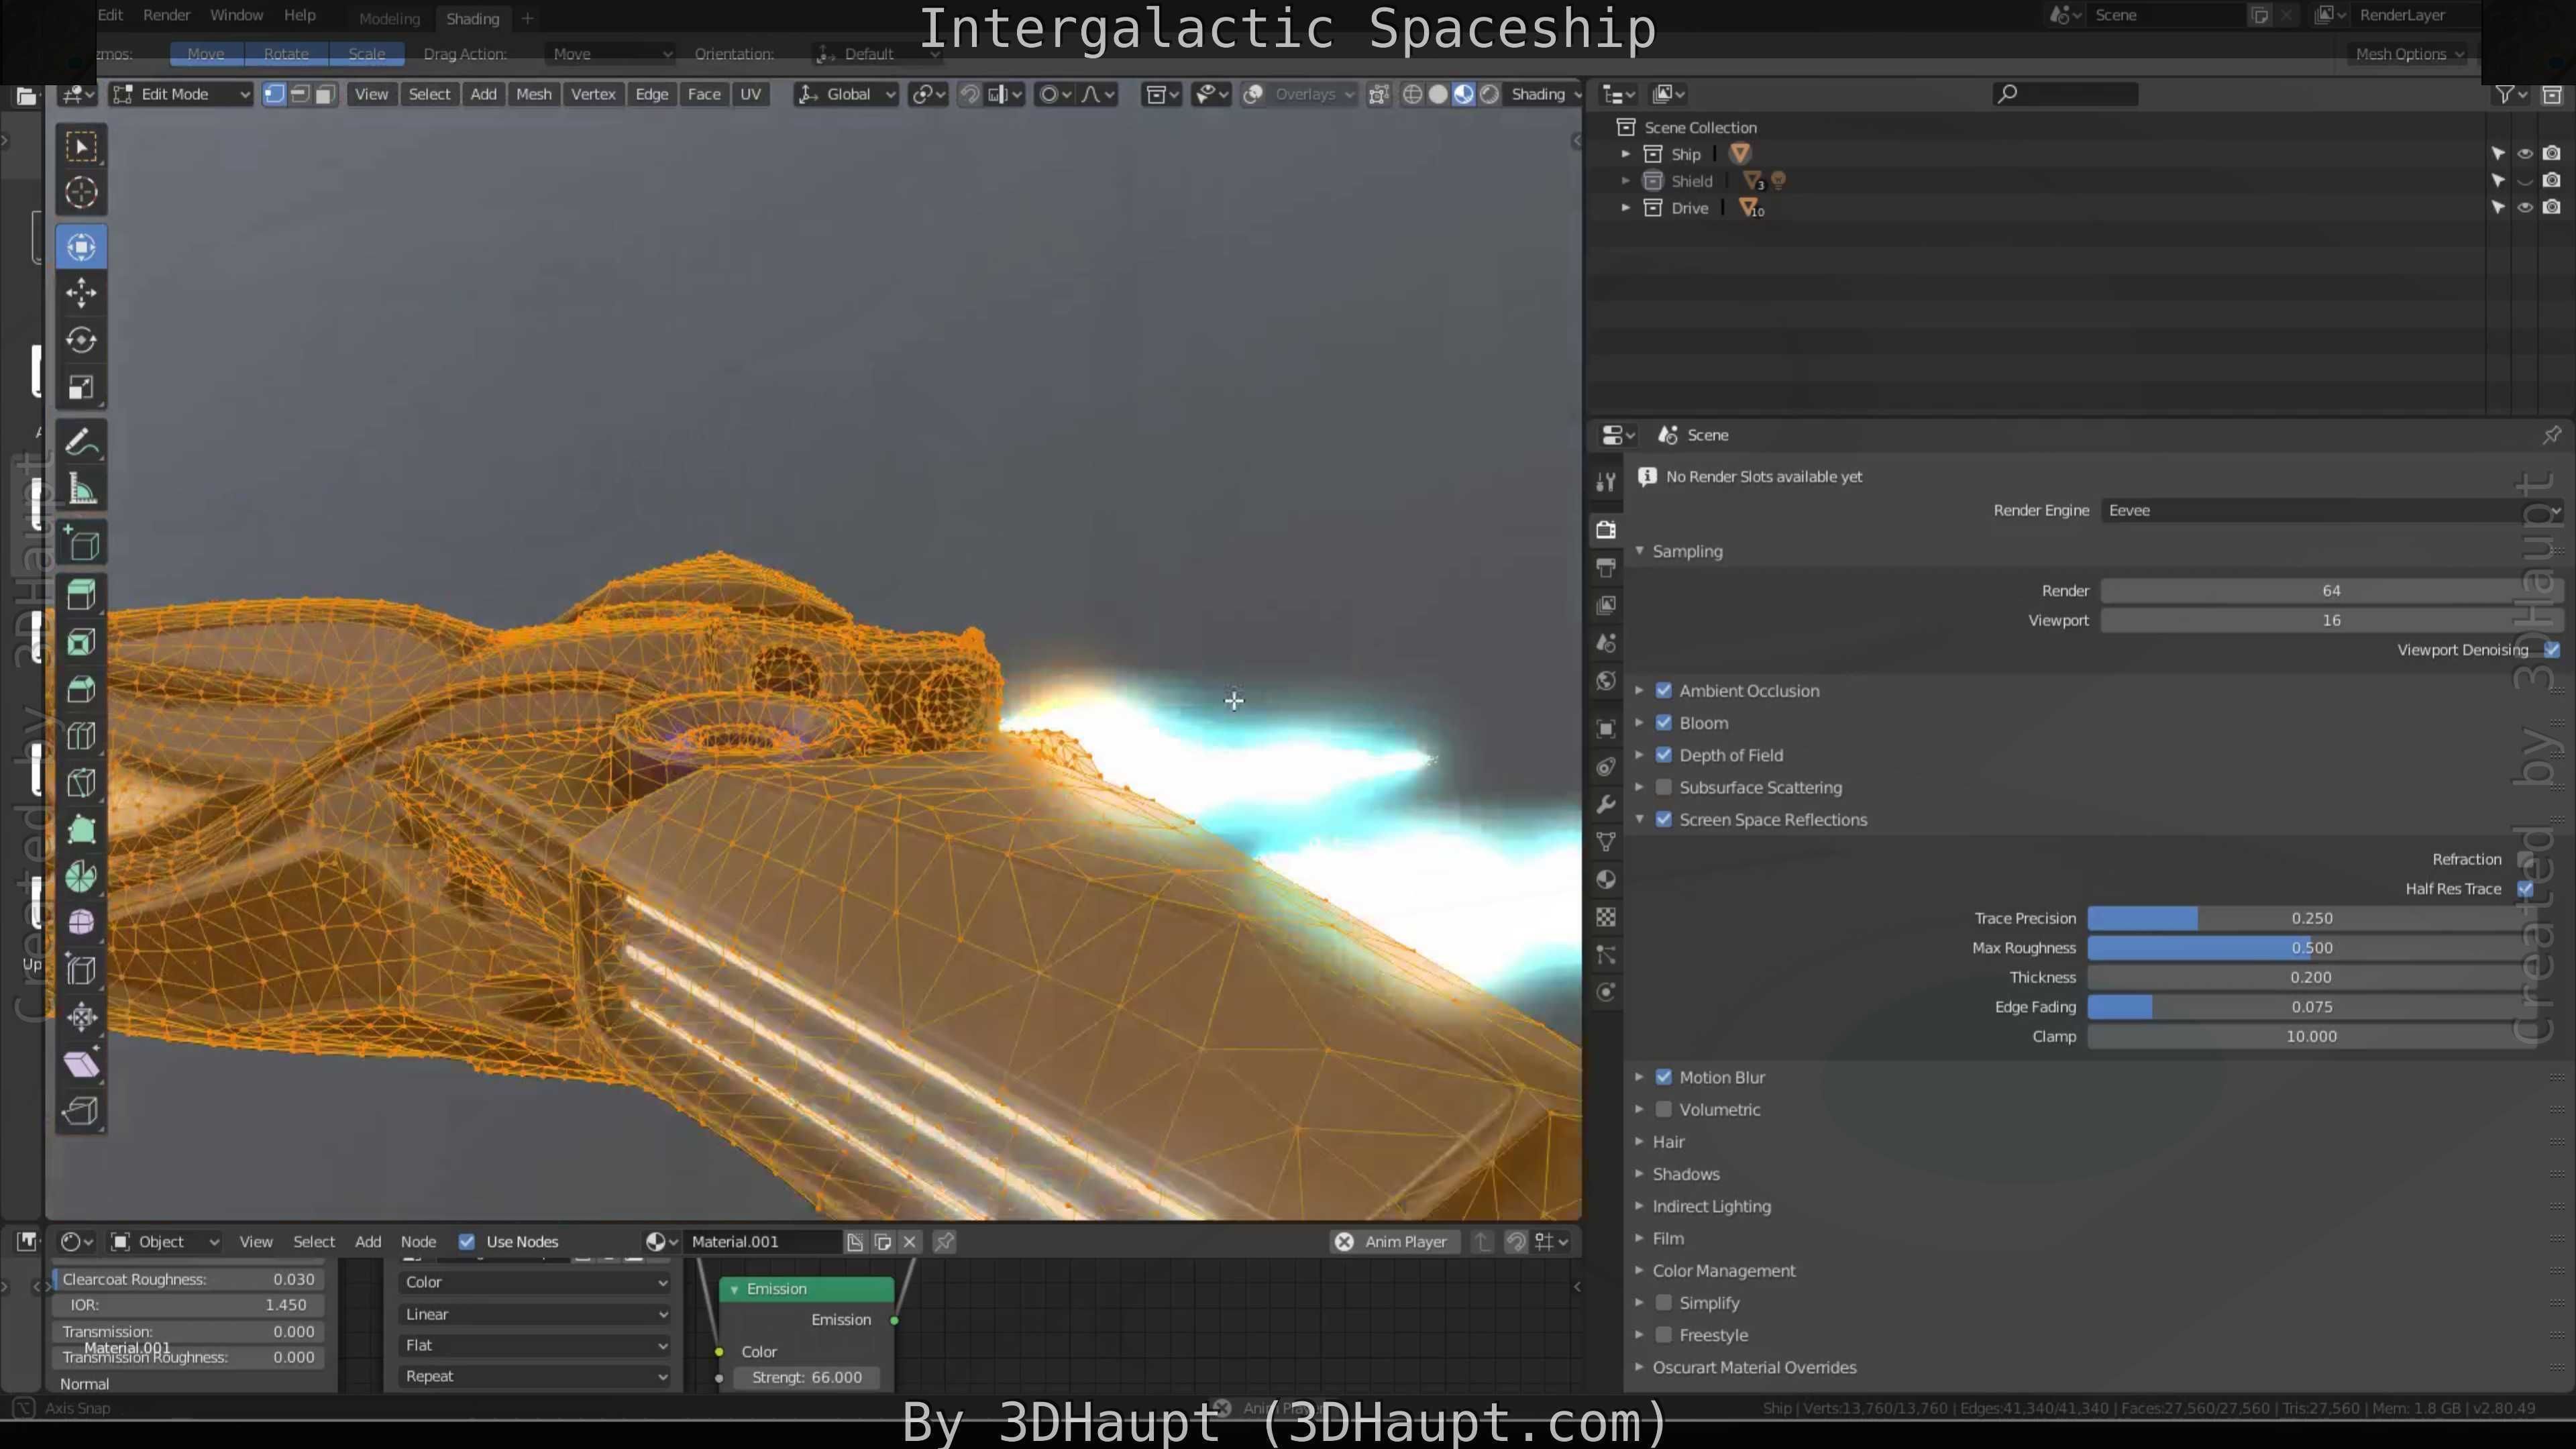Hide the Ship collection in outliner
2576x1449 pixels.
click(x=2524, y=154)
